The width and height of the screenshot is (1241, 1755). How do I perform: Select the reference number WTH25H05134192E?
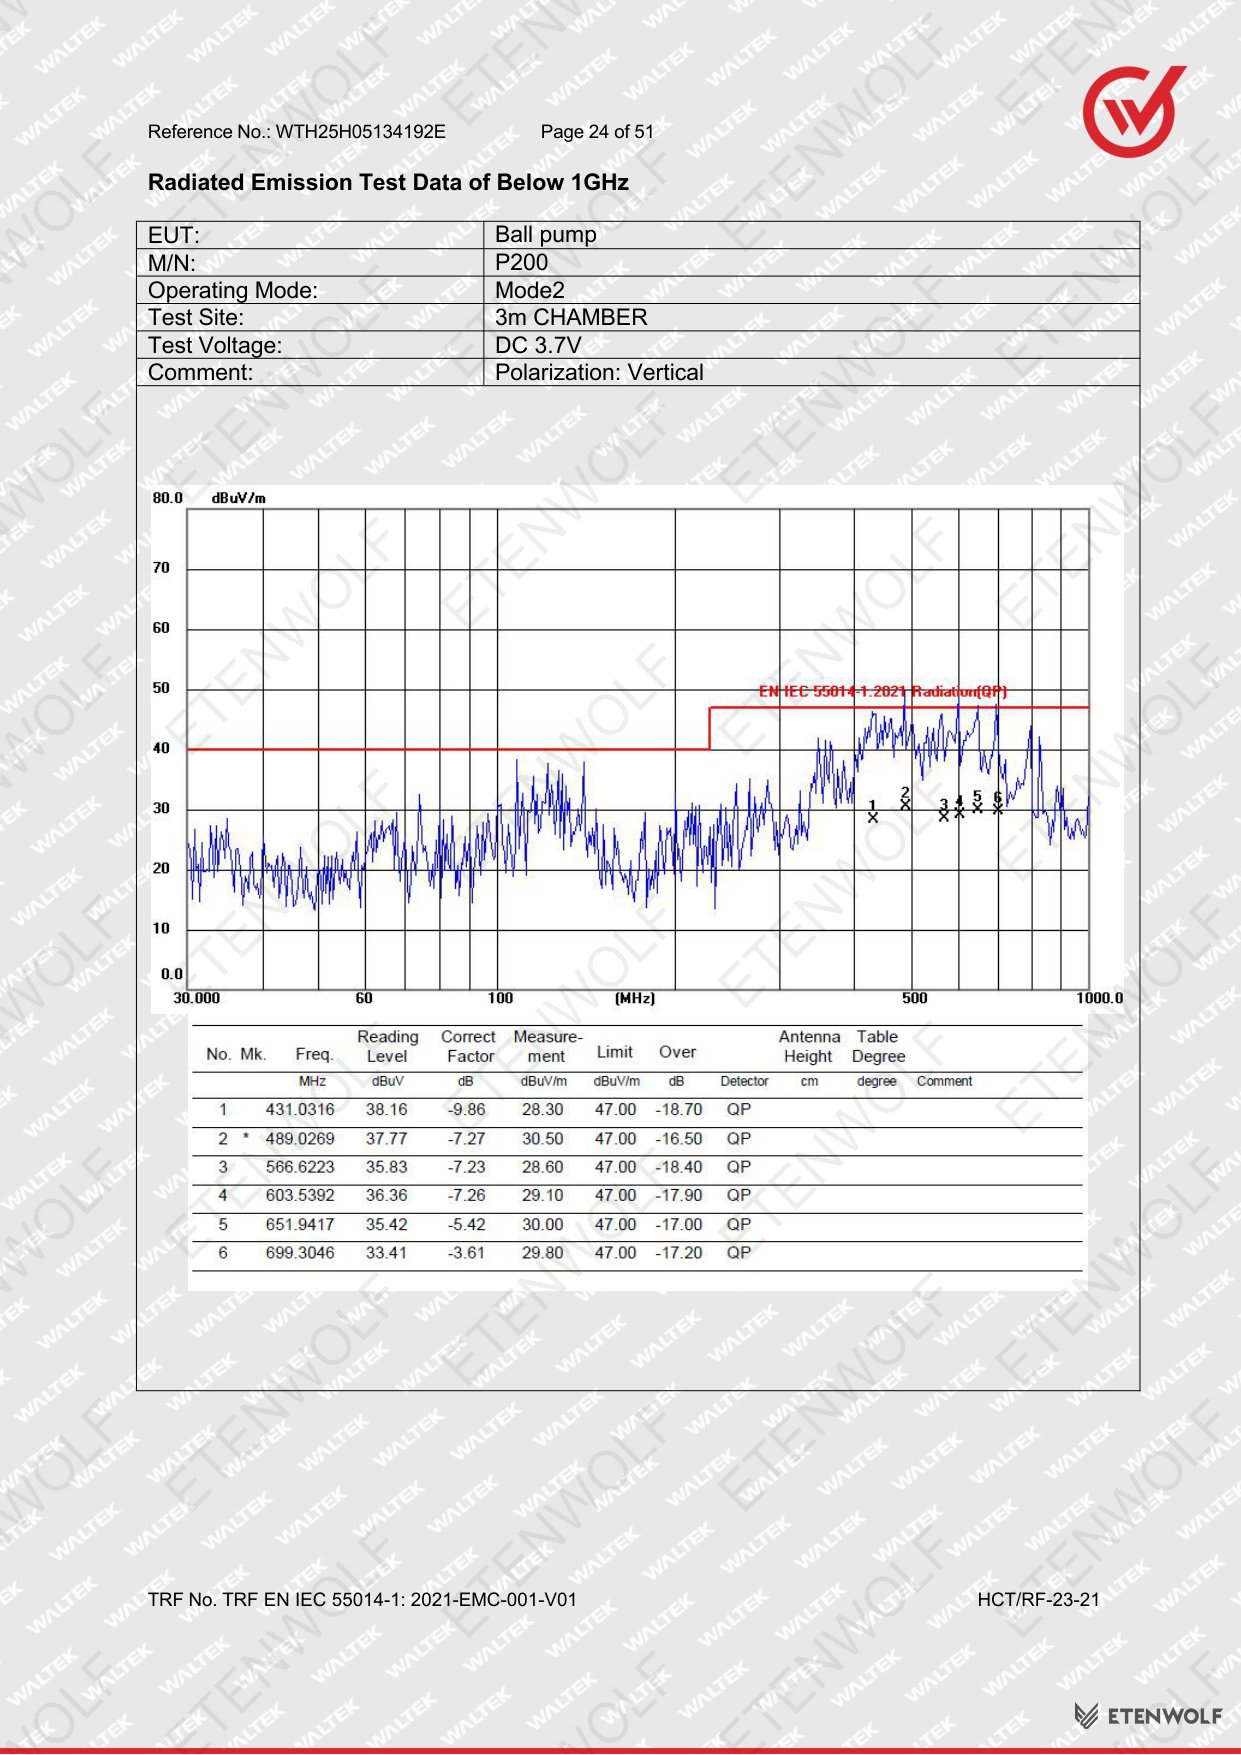pos(361,132)
